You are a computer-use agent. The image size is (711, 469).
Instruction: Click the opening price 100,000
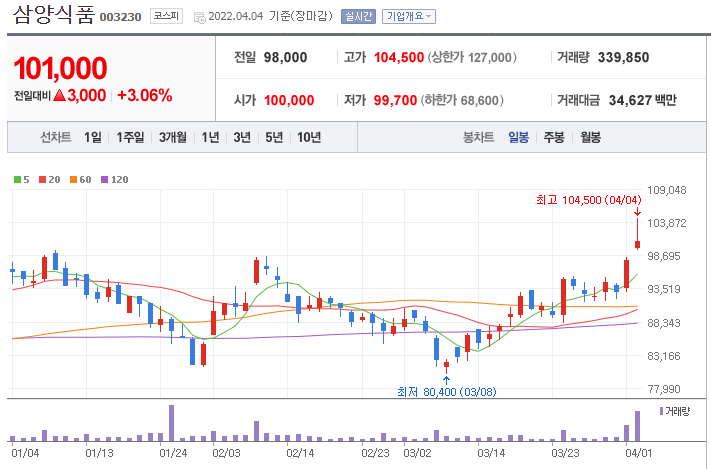click(x=289, y=100)
